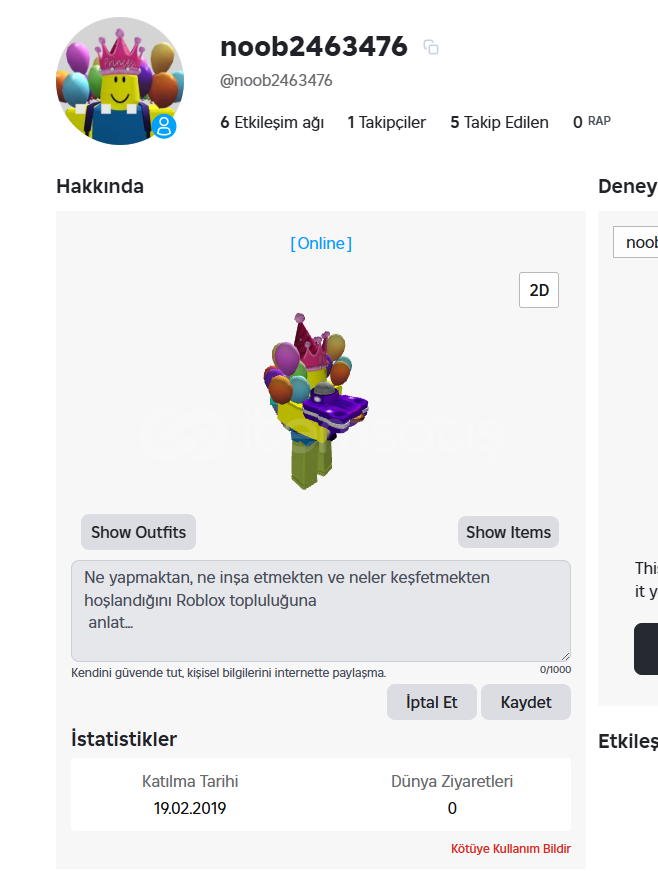This screenshot has width=658, height=871.
Task: Click the [Online] status text
Action: pyautogui.click(x=321, y=243)
